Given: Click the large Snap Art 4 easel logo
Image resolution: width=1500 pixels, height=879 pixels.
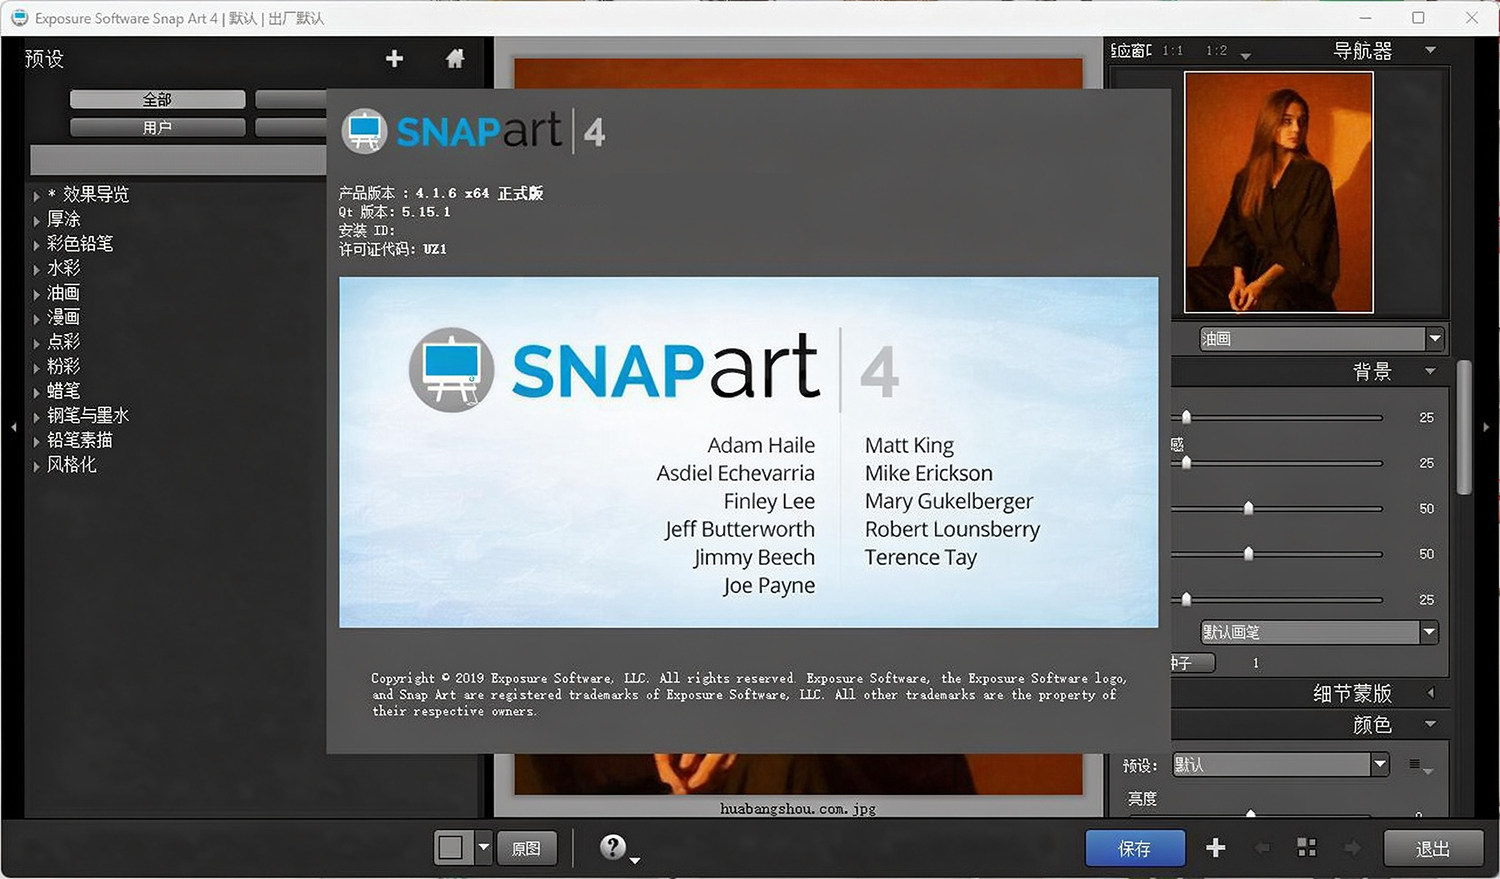Looking at the screenshot, I should [x=451, y=370].
